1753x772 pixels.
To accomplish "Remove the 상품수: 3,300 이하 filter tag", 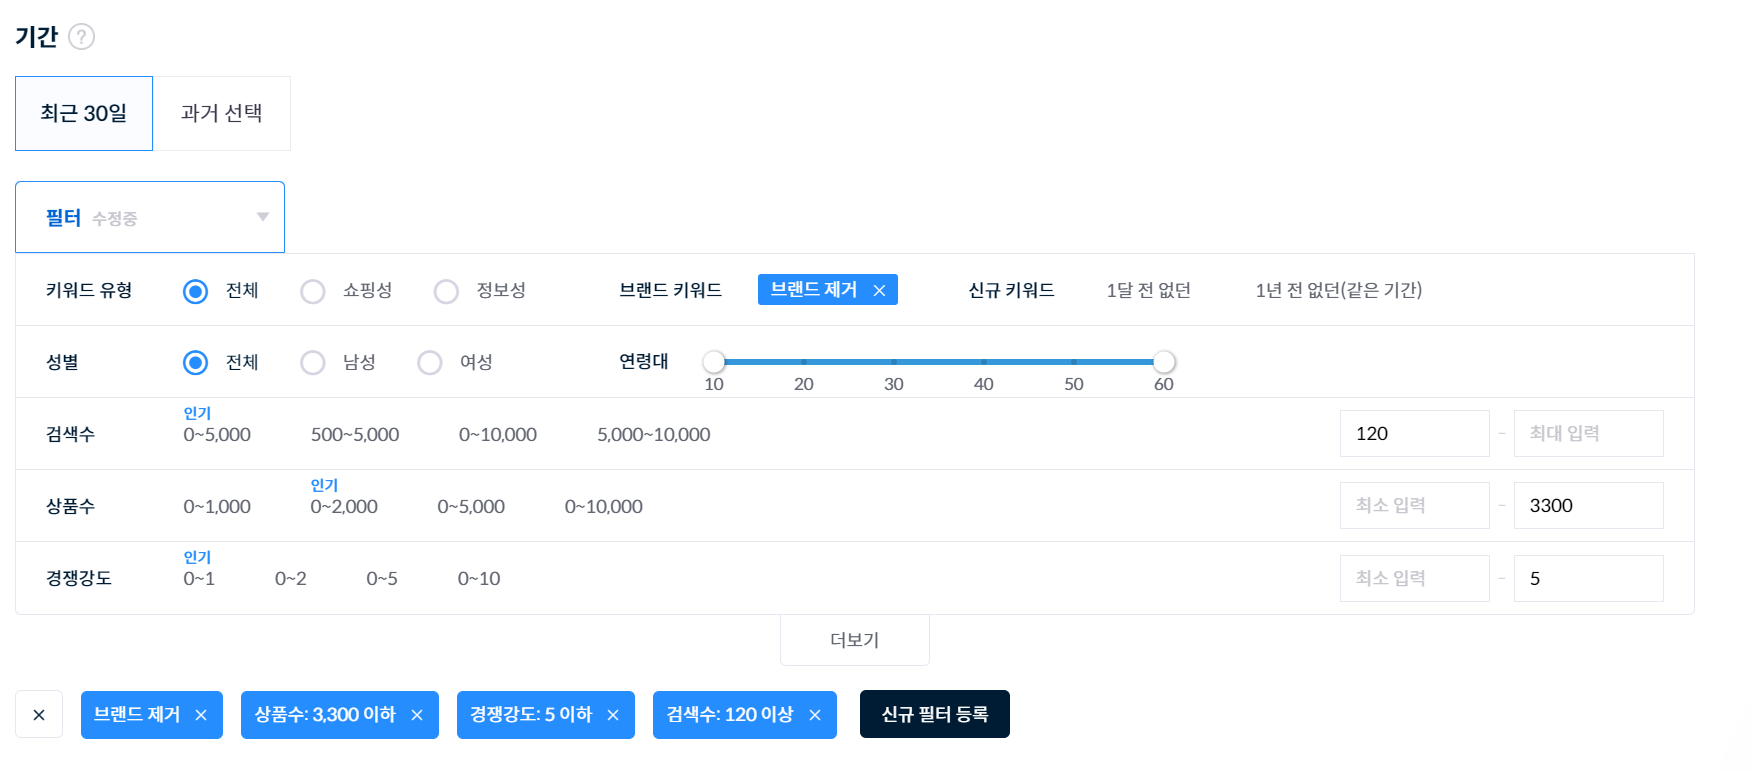I will pos(417,715).
